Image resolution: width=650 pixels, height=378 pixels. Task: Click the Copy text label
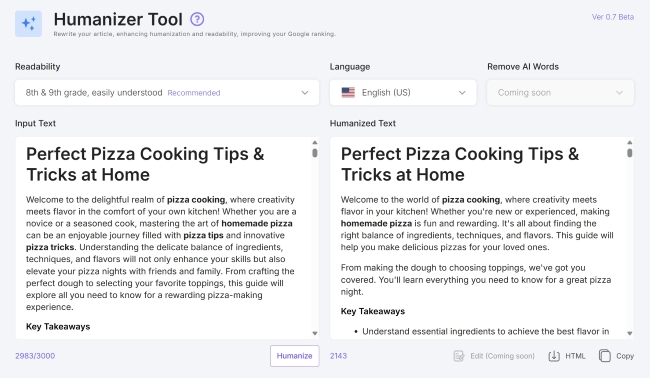point(625,356)
